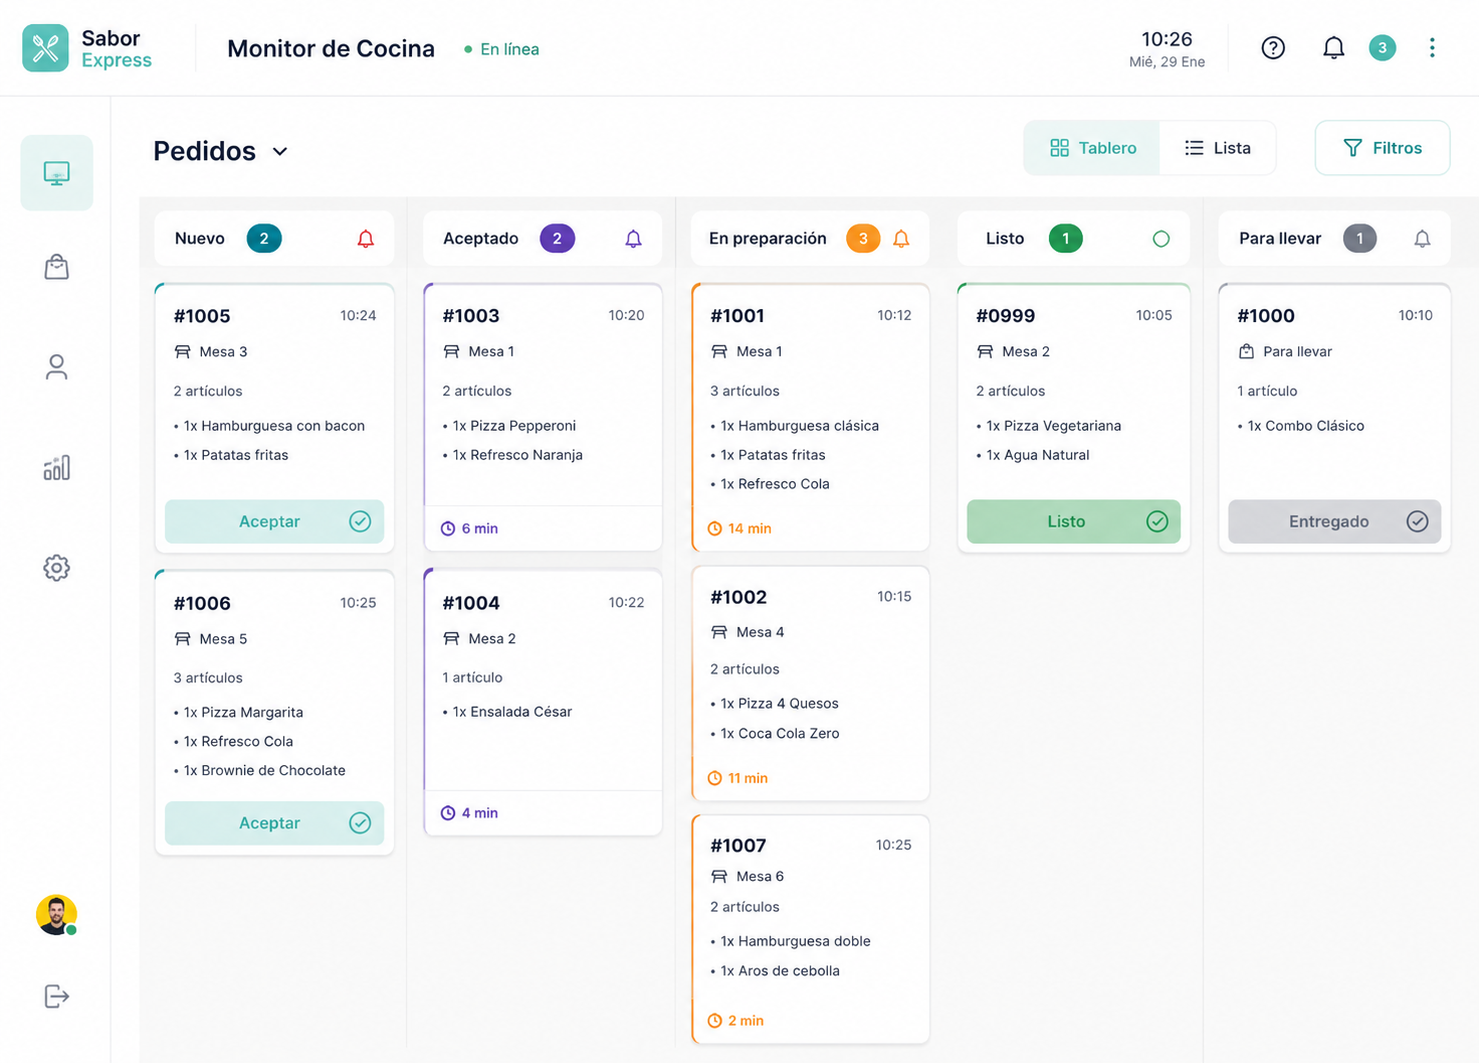Open order #1001 card title
The image size is (1479, 1063).
737,316
